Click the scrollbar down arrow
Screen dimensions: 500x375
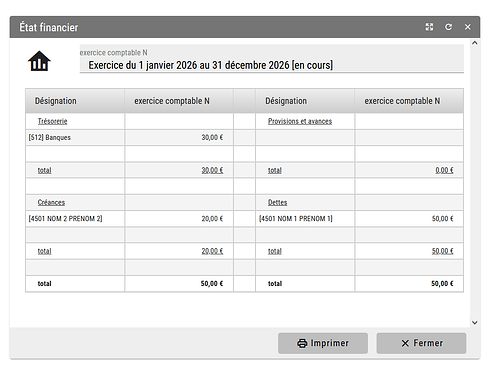(x=475, y=322)
